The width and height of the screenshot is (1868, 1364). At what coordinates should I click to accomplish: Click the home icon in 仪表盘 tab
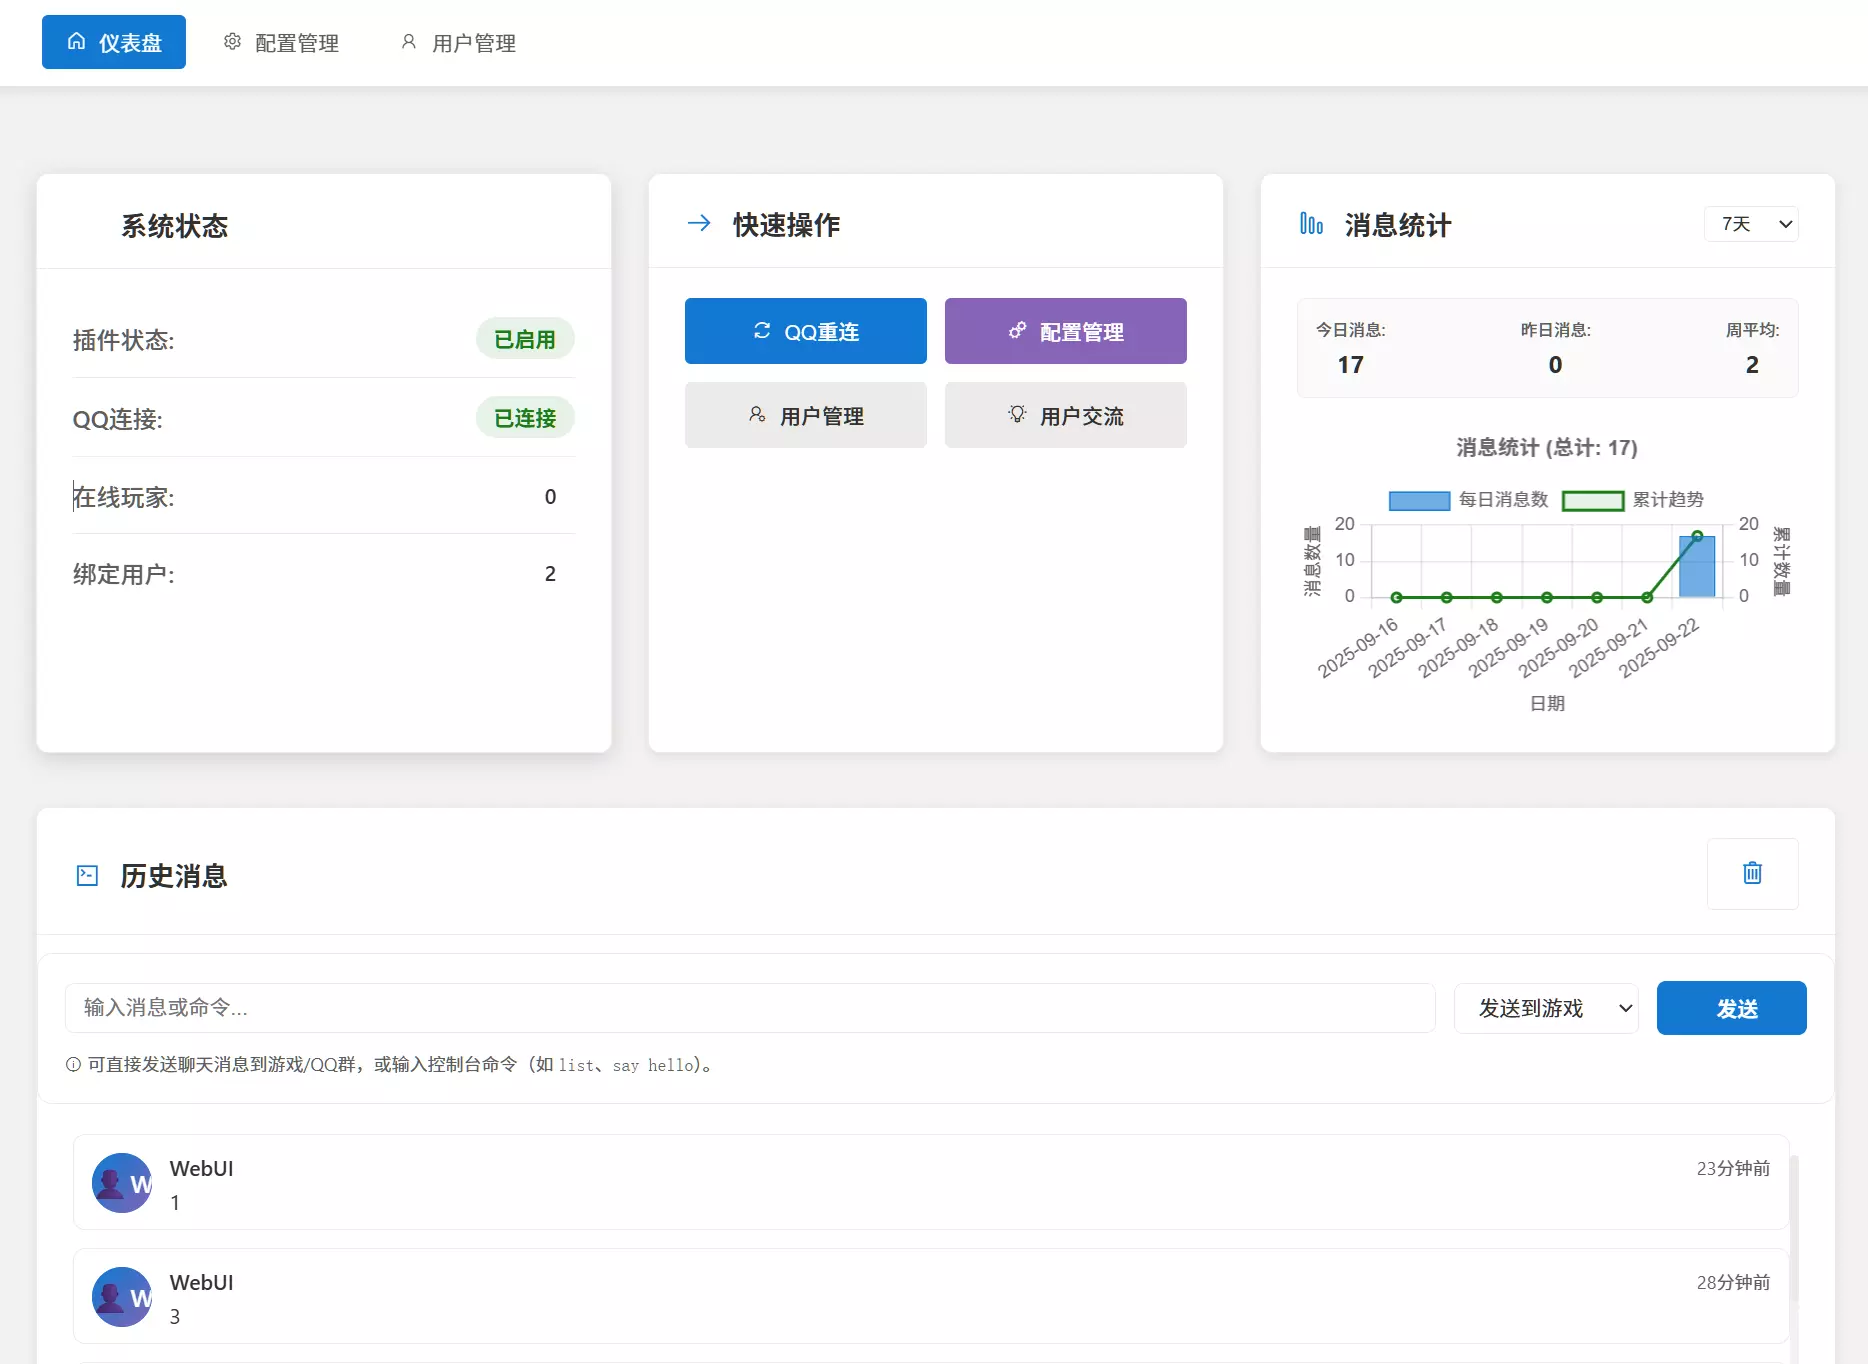pyautogui.click(x=76, y=42)
